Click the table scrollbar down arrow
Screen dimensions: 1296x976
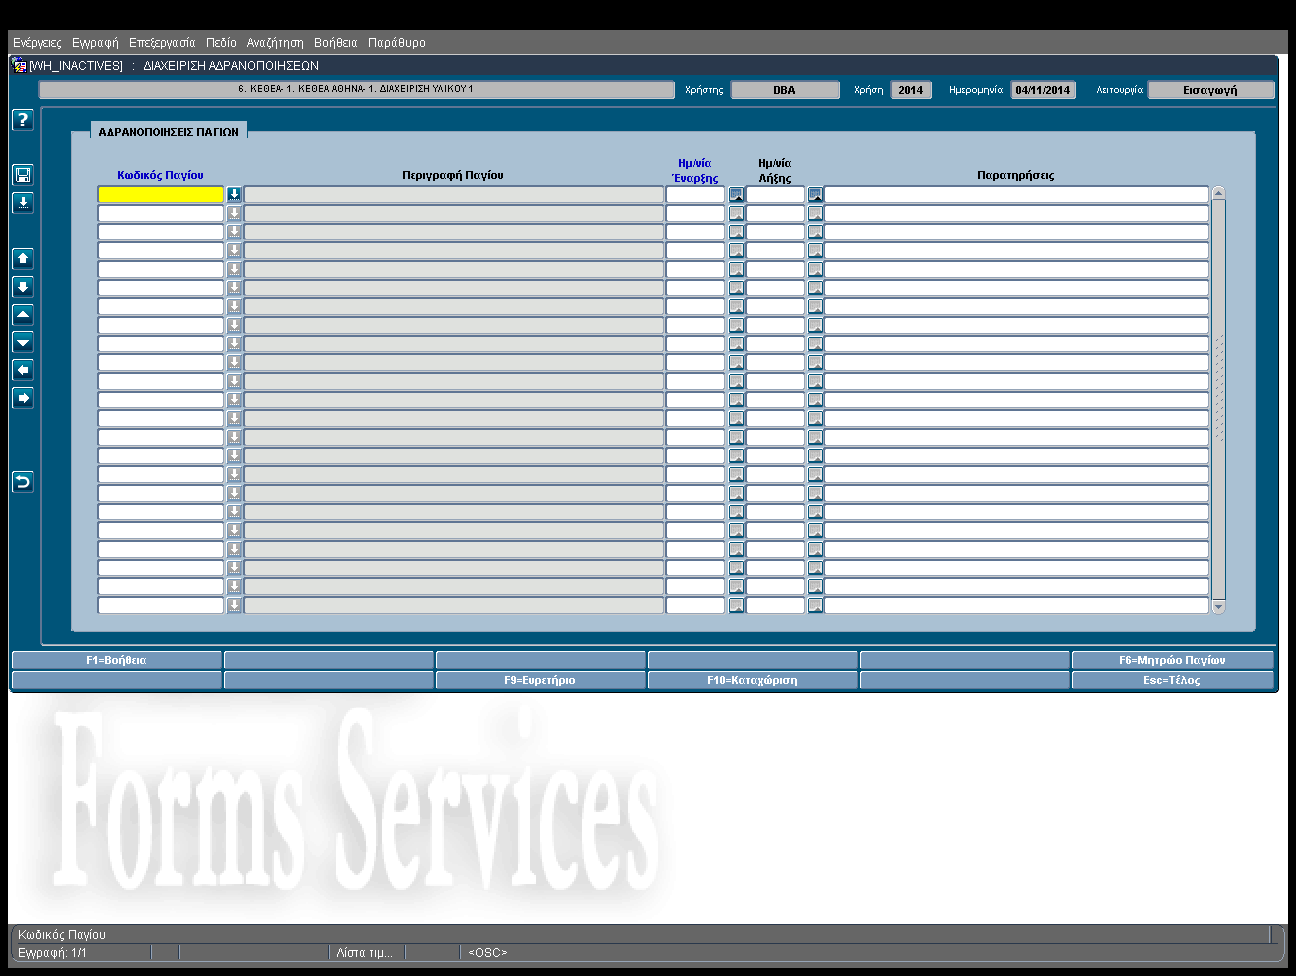(x=1218, y=607)
